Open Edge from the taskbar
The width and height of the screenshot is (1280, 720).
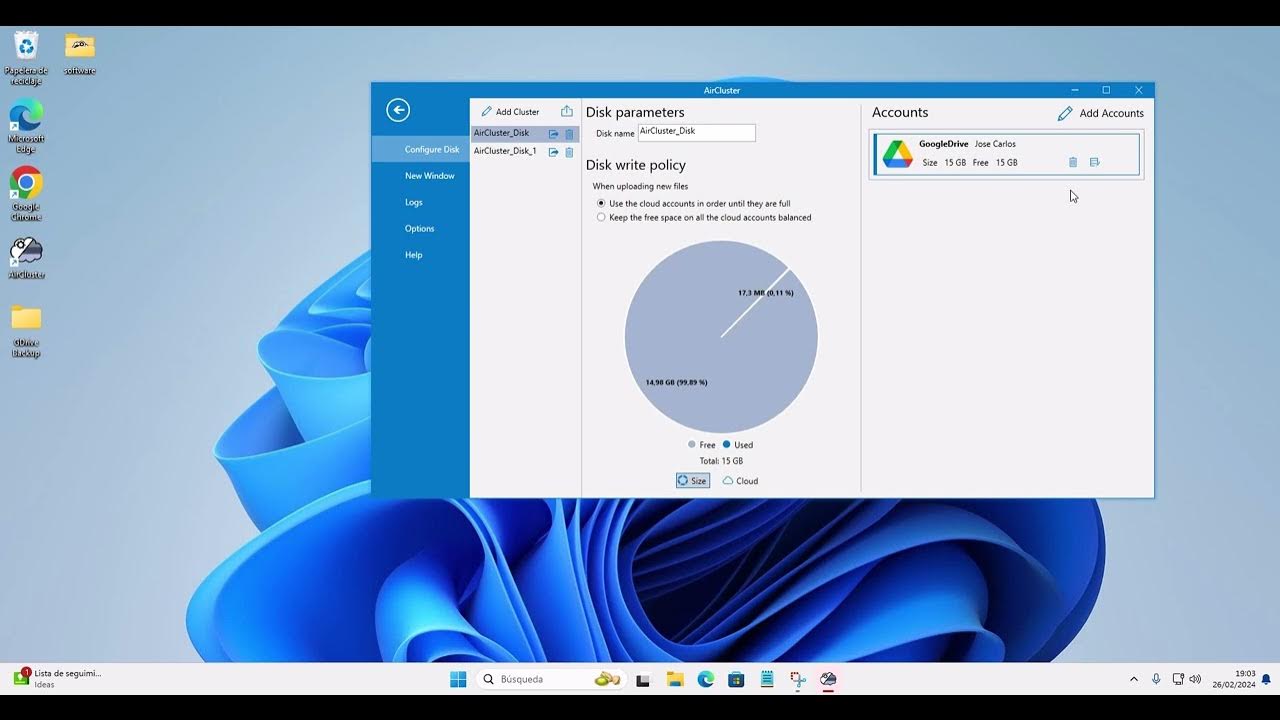(705, 680)
